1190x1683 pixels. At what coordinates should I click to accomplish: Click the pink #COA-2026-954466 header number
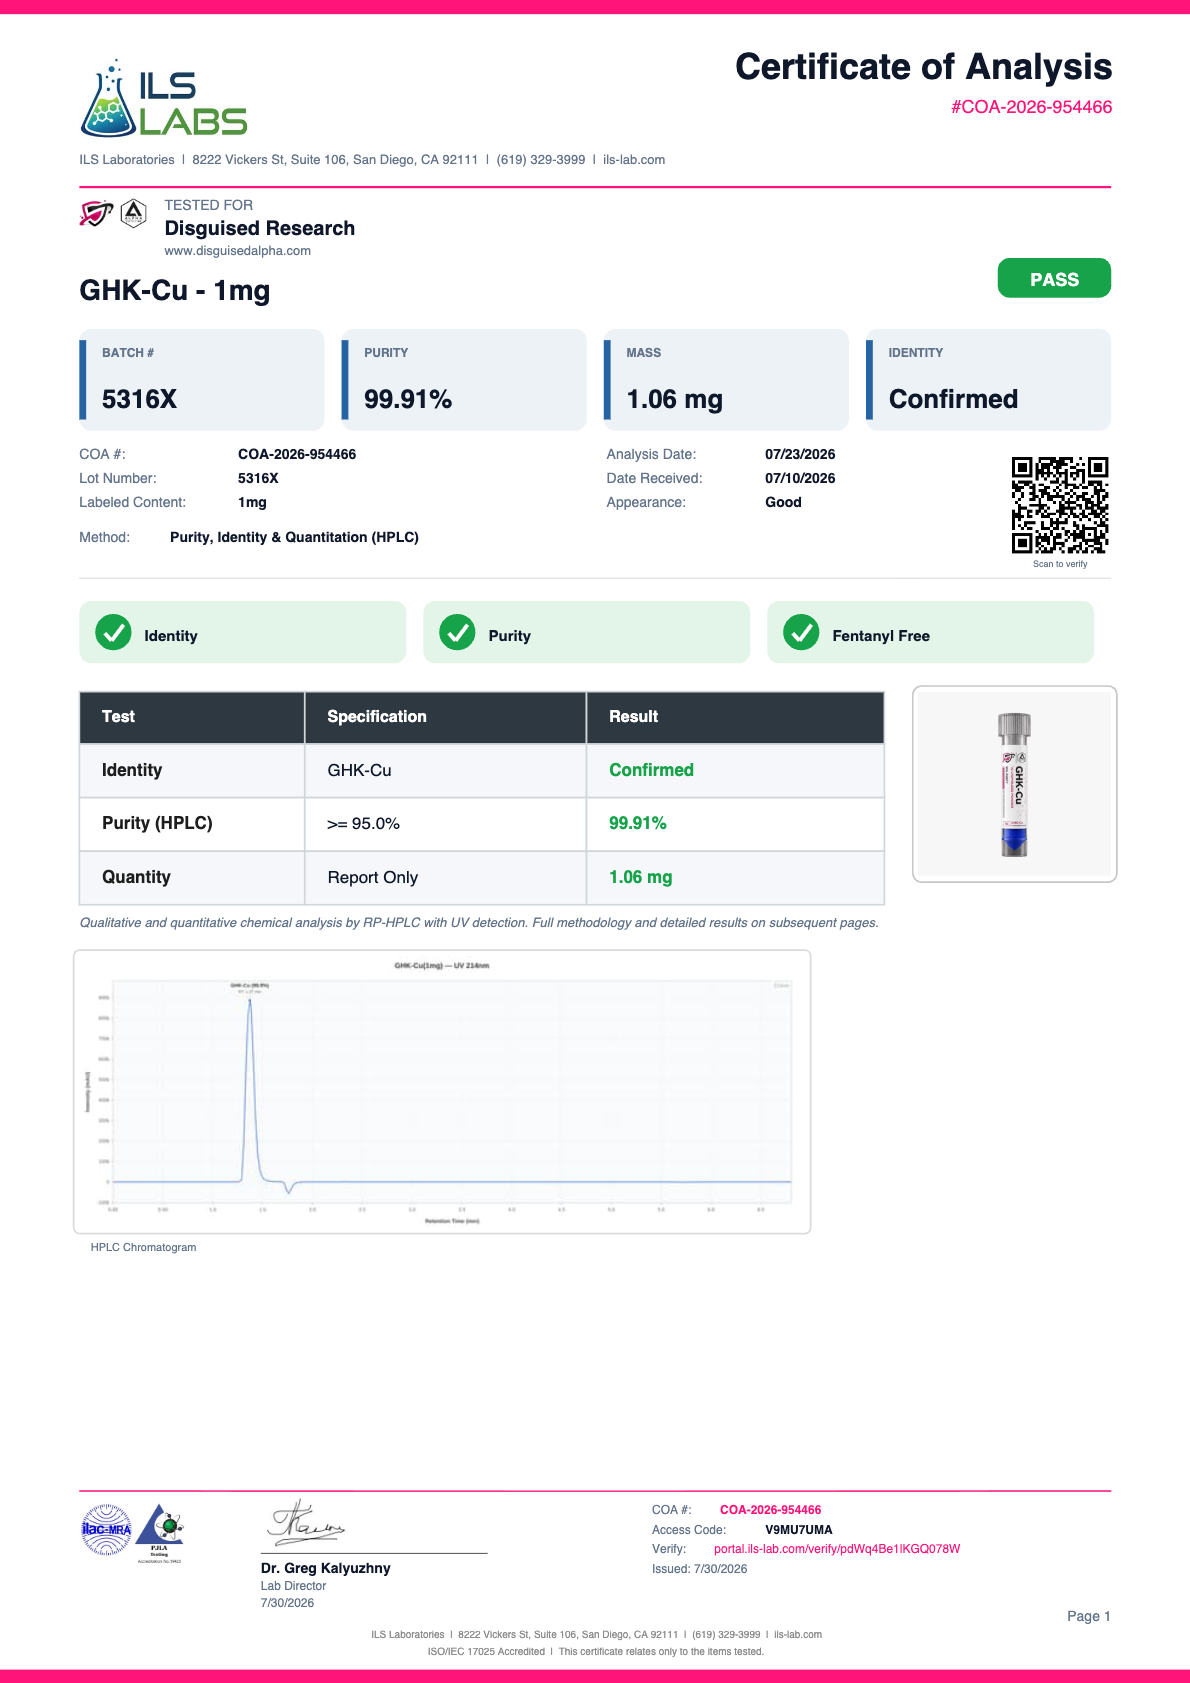coord(1031,107)
